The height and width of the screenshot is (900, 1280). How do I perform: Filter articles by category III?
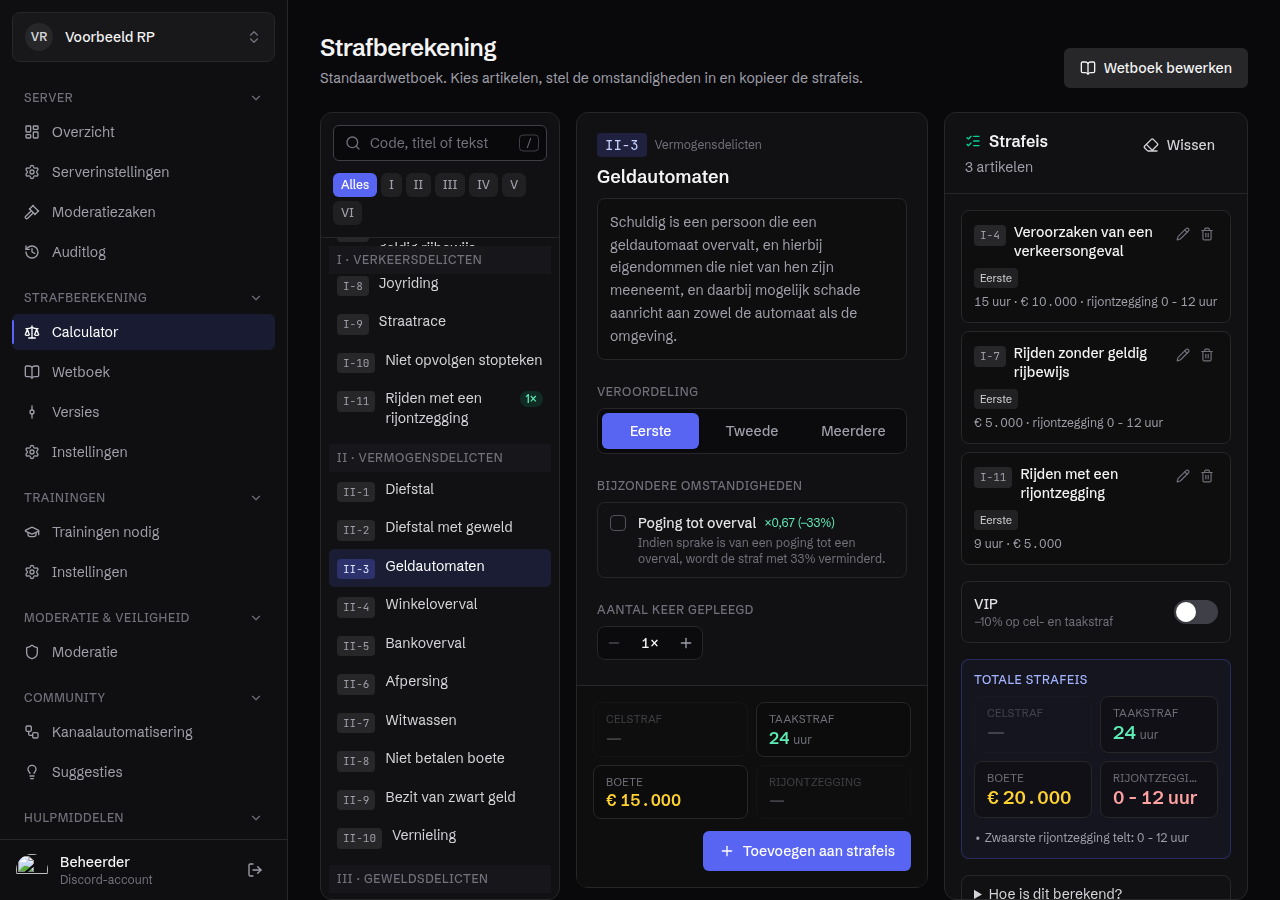450,185
